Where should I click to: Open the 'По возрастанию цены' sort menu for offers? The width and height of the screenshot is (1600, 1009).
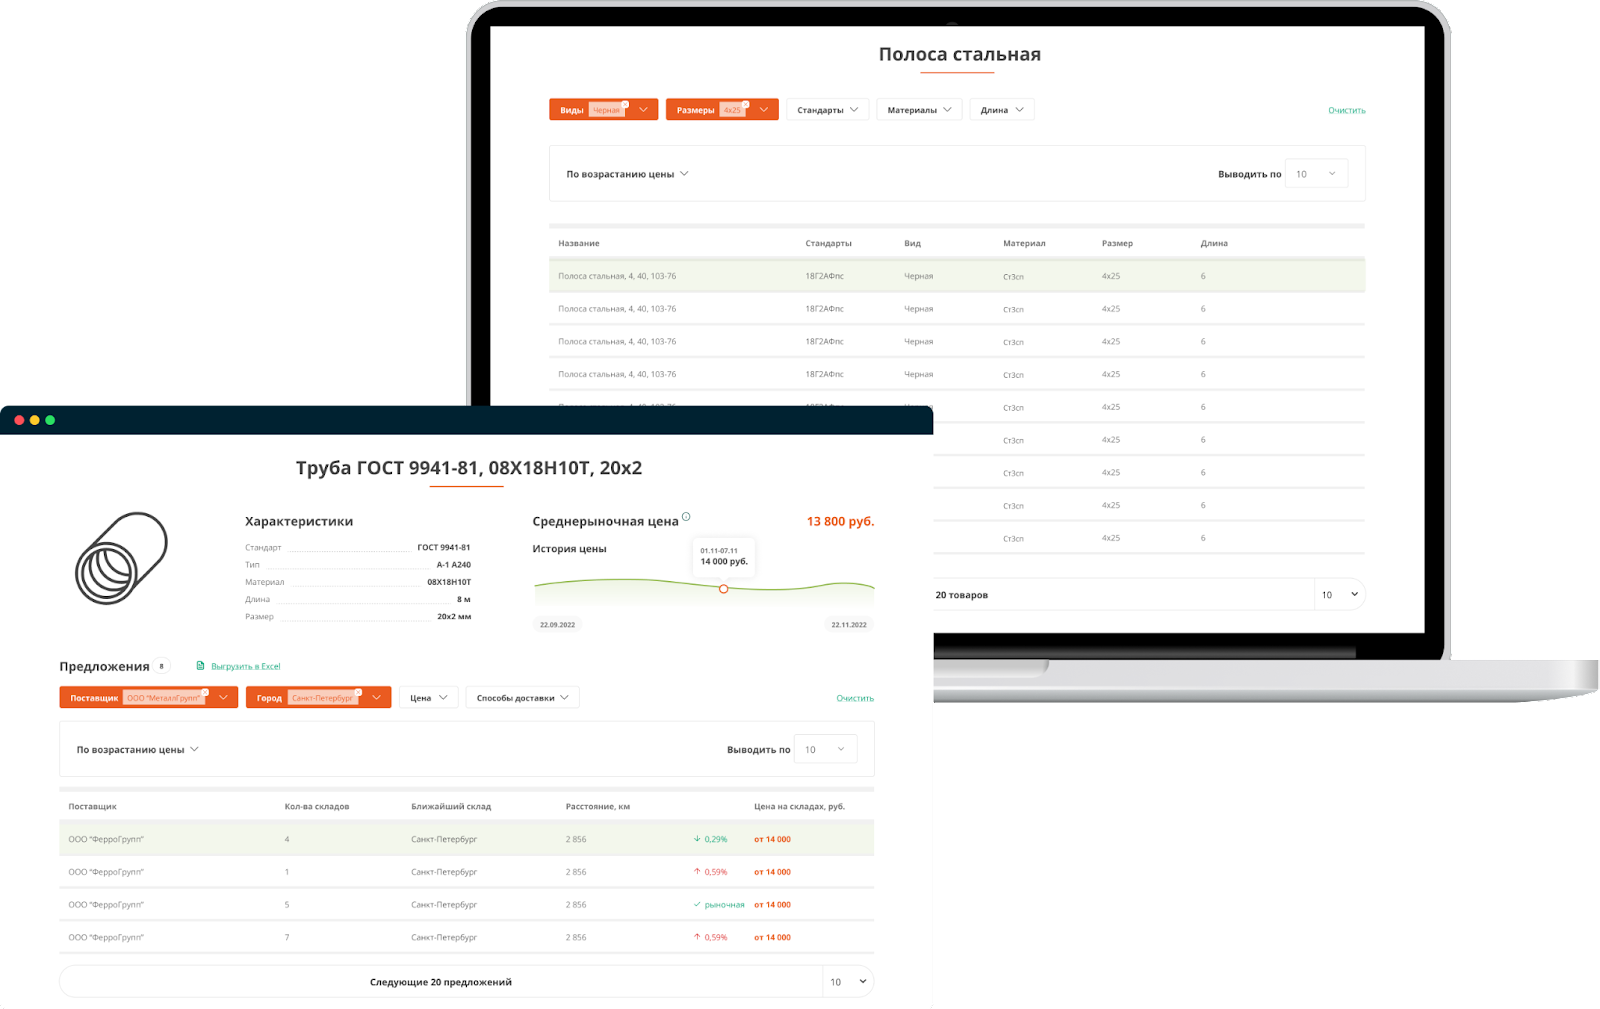click(137, 749)
